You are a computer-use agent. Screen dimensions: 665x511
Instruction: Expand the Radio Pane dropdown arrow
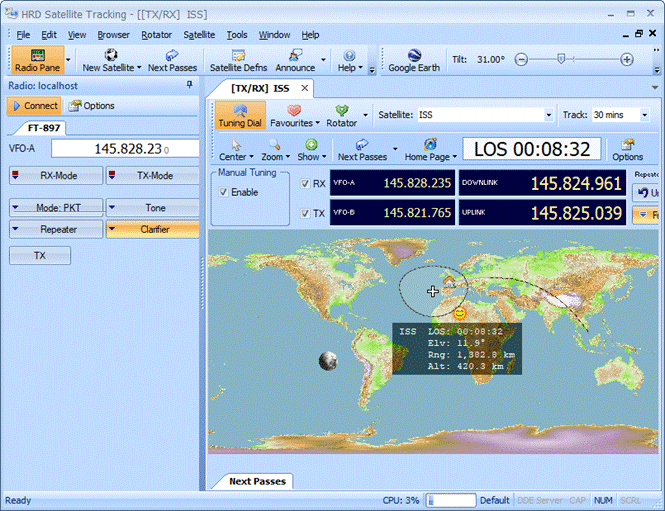[68, 60]
